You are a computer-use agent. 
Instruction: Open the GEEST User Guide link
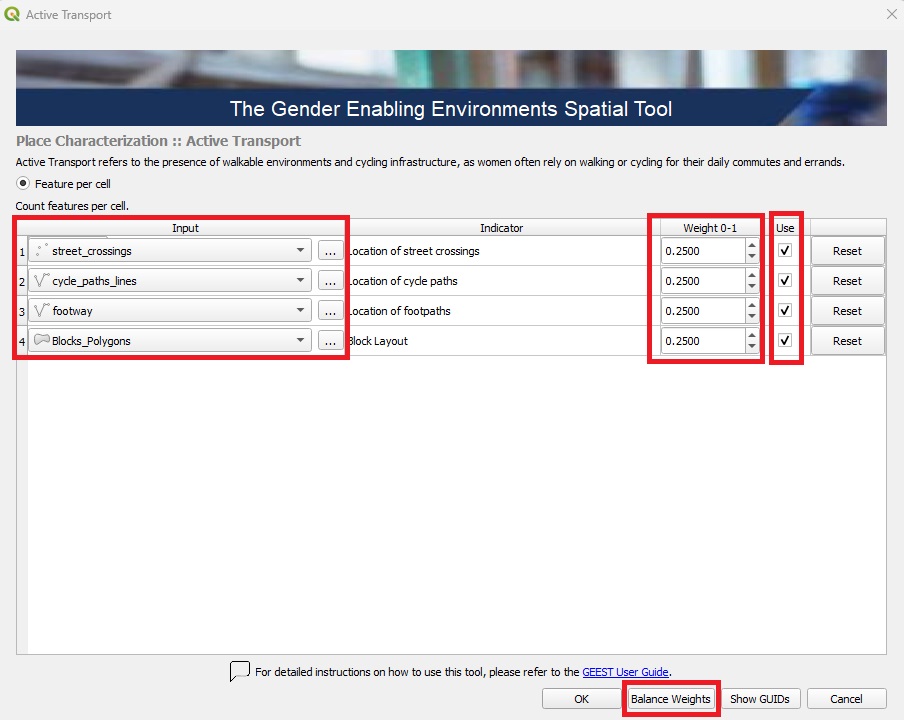pos(625,671)
